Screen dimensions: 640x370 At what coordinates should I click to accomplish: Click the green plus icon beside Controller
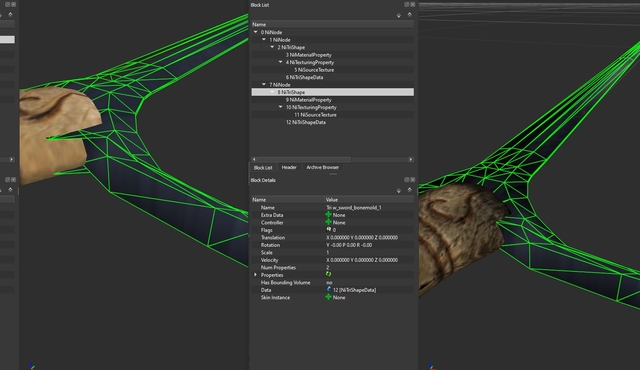(x=328, y=222)
